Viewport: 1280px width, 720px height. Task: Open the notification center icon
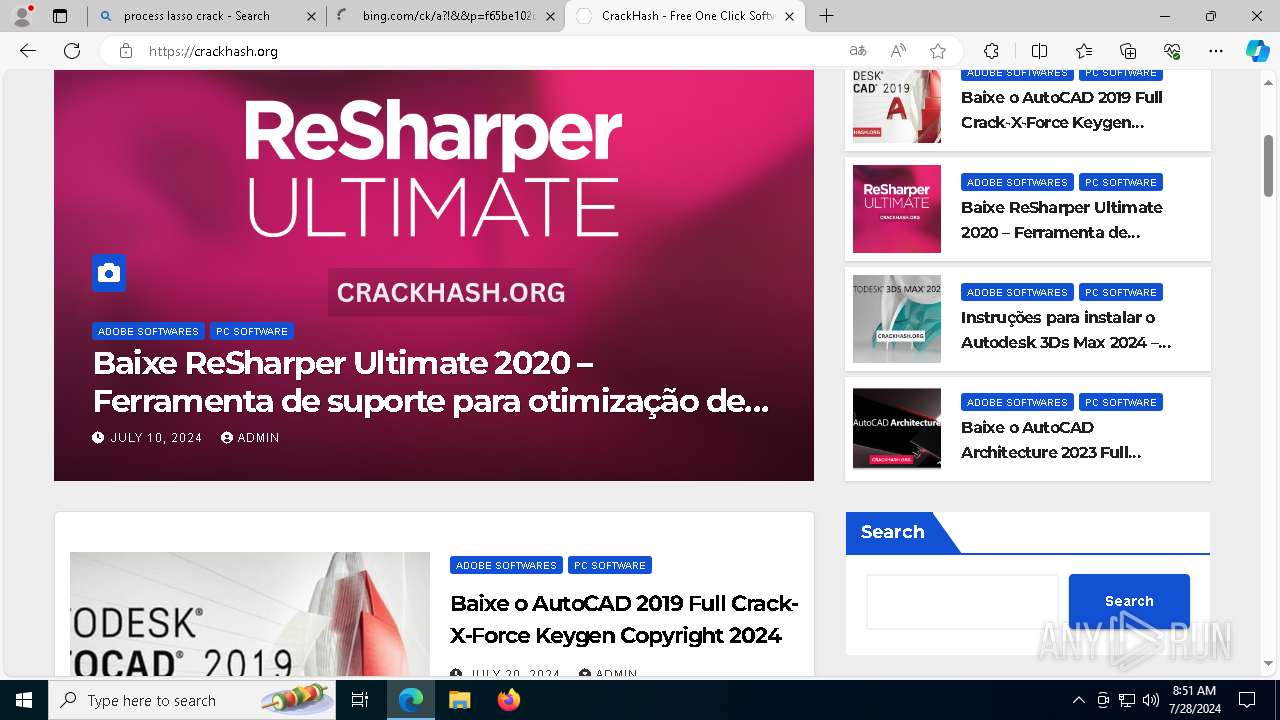(1247, 700)
